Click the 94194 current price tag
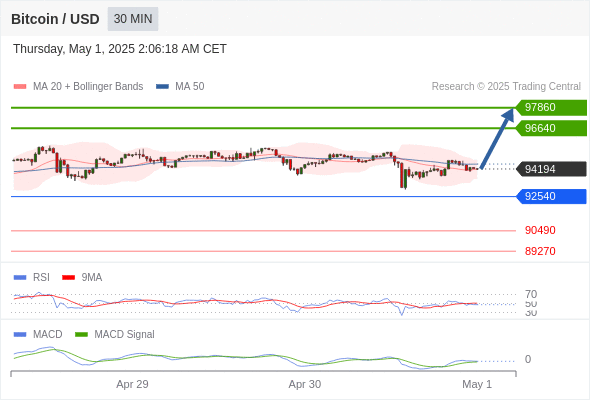This screenshot has width=590, height=400. tap(551, 169)
